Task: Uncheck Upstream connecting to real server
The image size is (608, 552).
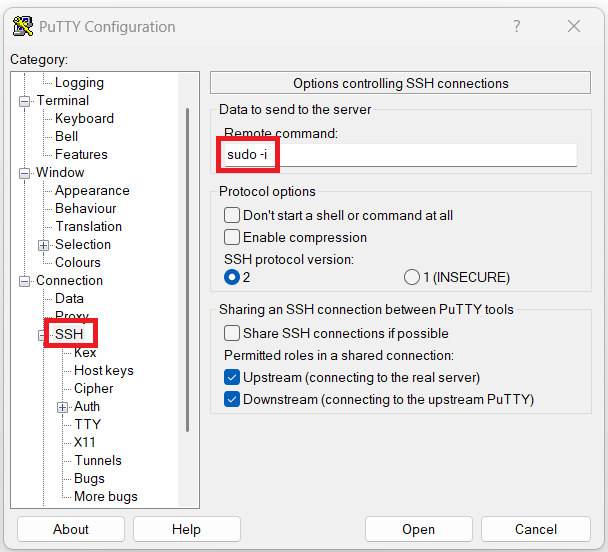Action: pos(232,377)
